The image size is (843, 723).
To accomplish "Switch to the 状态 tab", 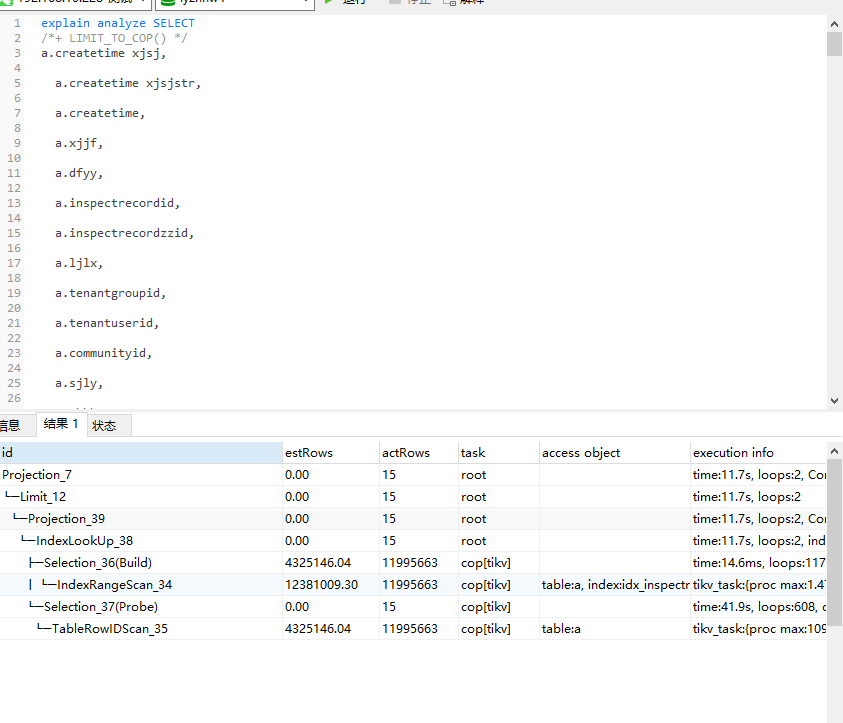I will click(x=105, y=425).
